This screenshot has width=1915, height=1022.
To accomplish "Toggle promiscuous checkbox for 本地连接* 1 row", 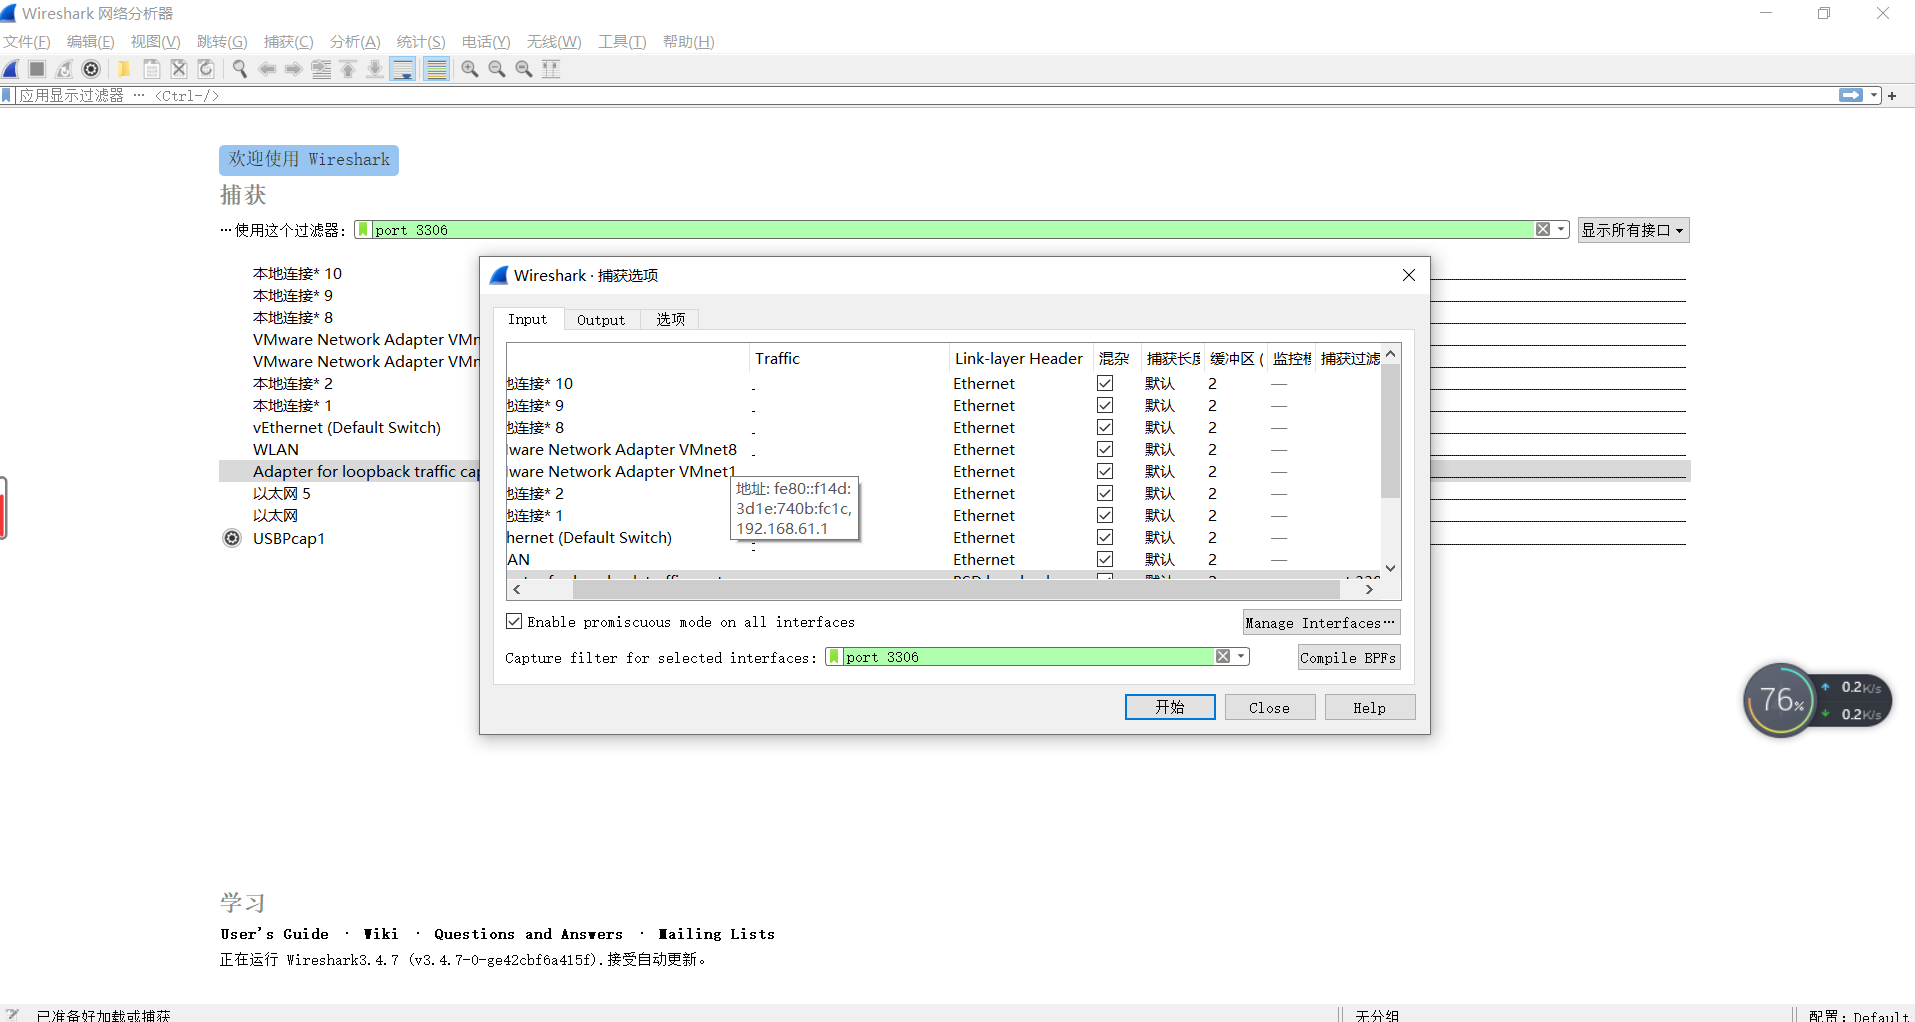I will coord(1105,515).
